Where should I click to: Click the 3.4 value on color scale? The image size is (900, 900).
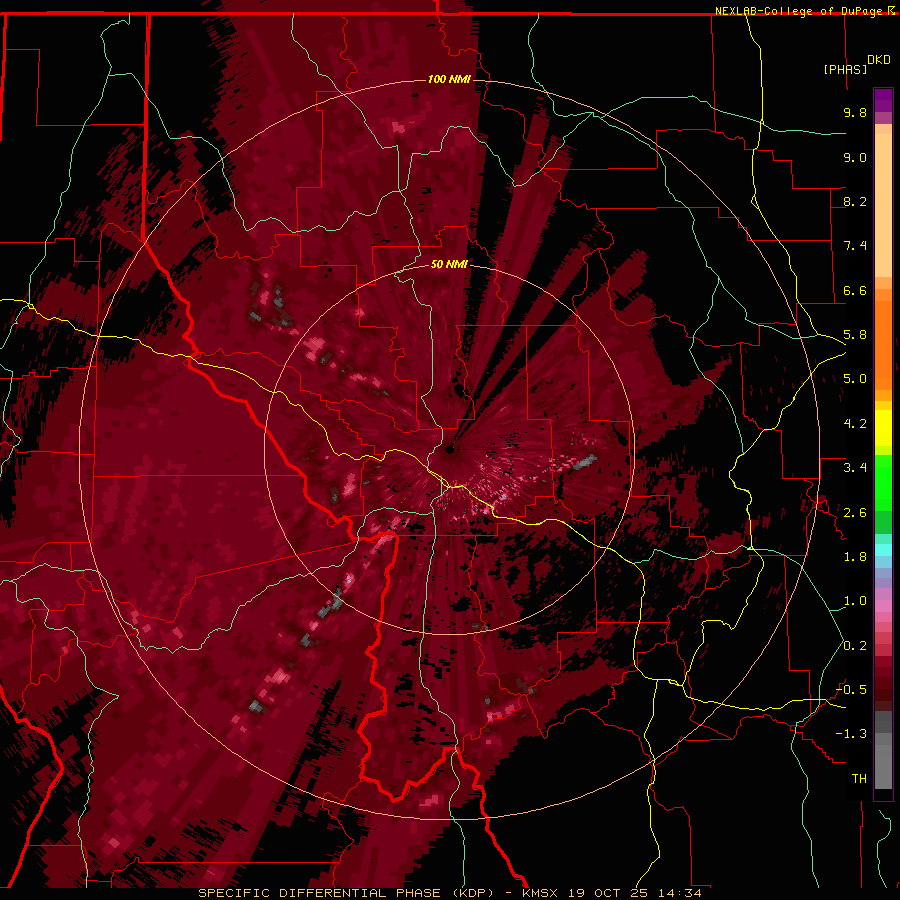[x=855, y=468]
